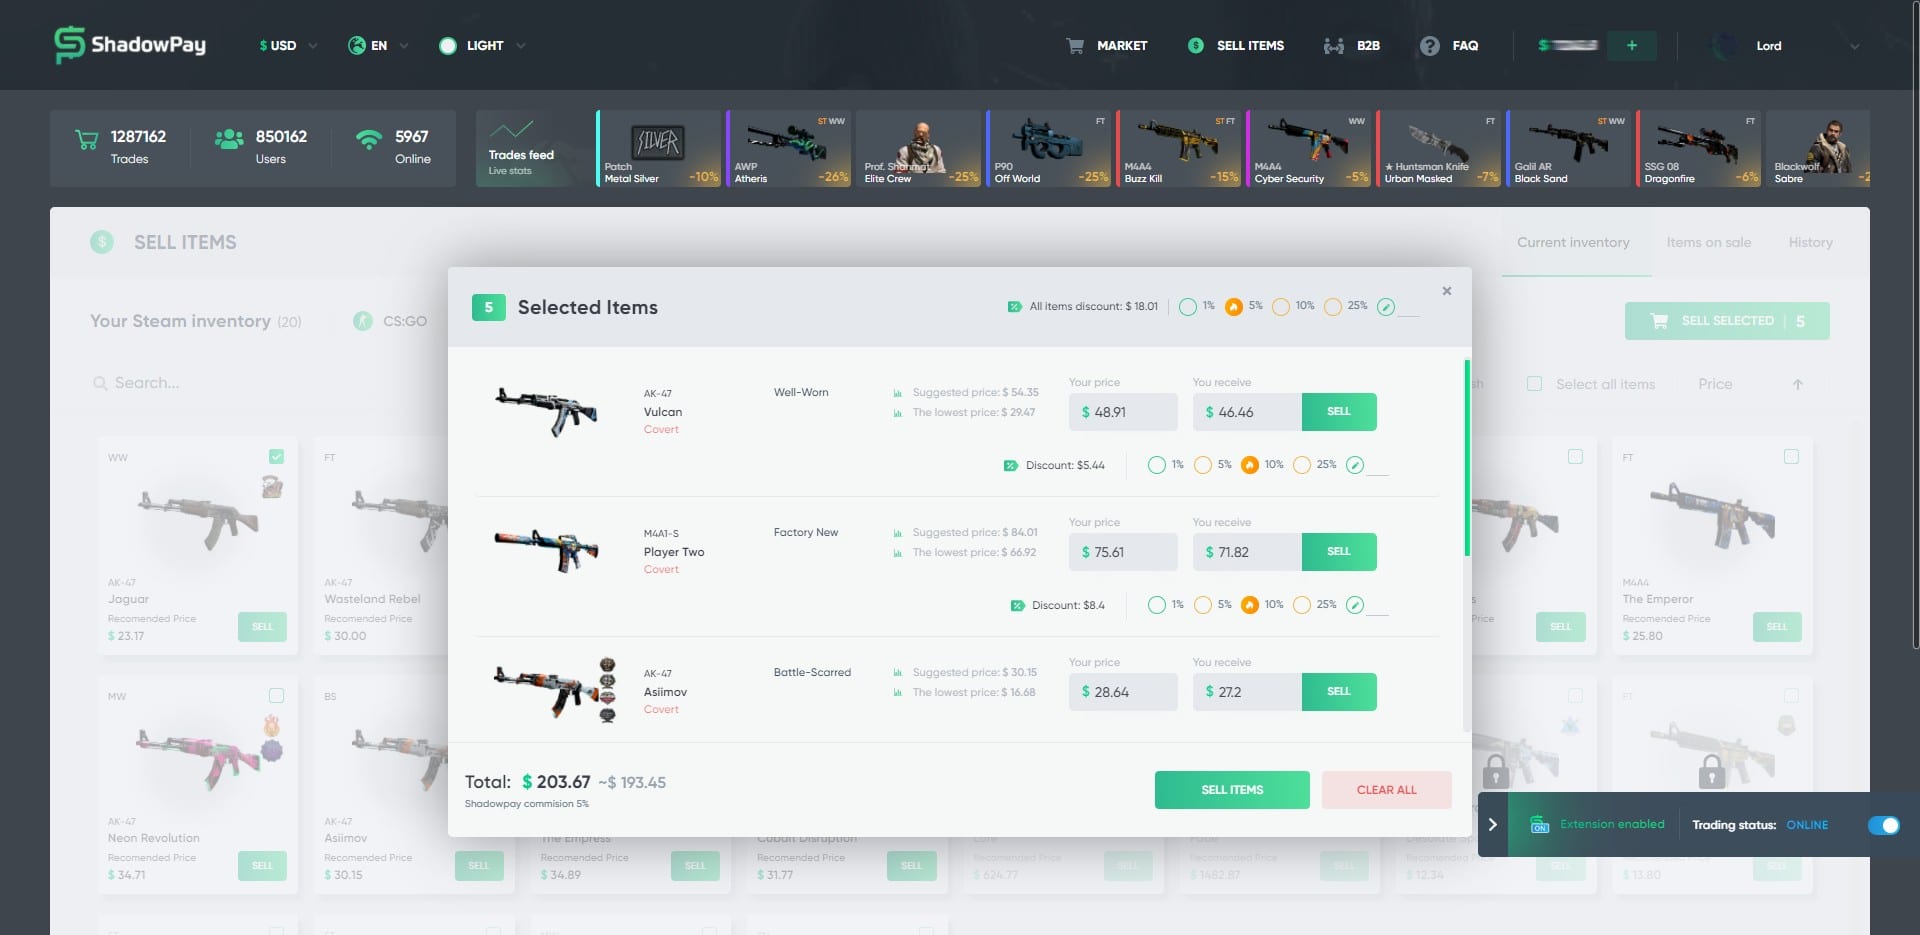Image resolution: width=1920 pixels, height=935 pixels.
Task: Click Asiimov suggested price chart icon
Action: (898, 673)
